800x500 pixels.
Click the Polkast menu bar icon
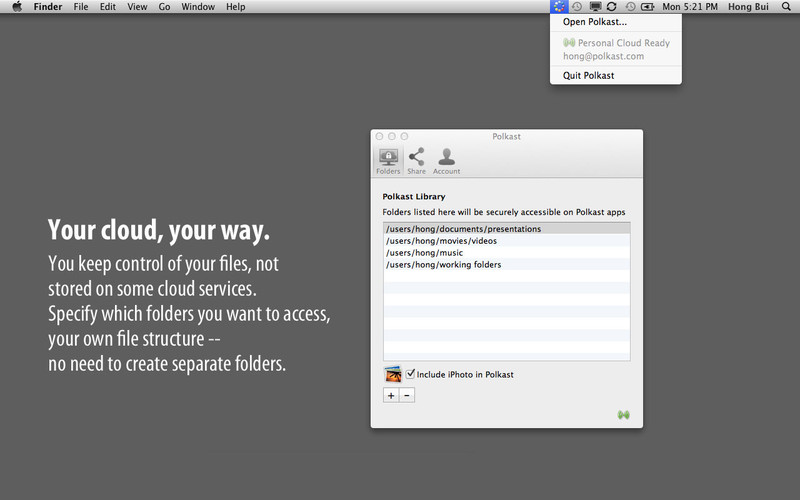point(559,7)
